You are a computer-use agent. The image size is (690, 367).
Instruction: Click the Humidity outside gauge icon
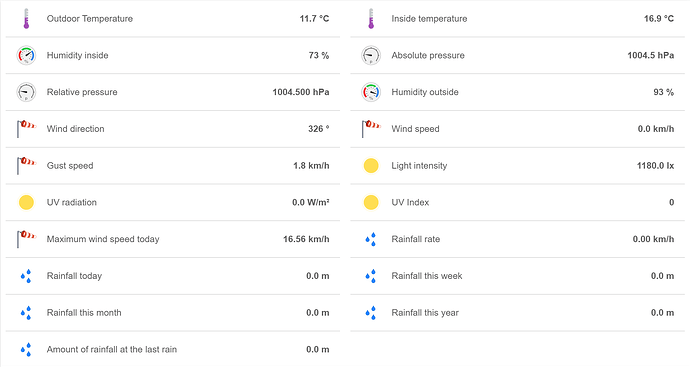tap(371, 92)
